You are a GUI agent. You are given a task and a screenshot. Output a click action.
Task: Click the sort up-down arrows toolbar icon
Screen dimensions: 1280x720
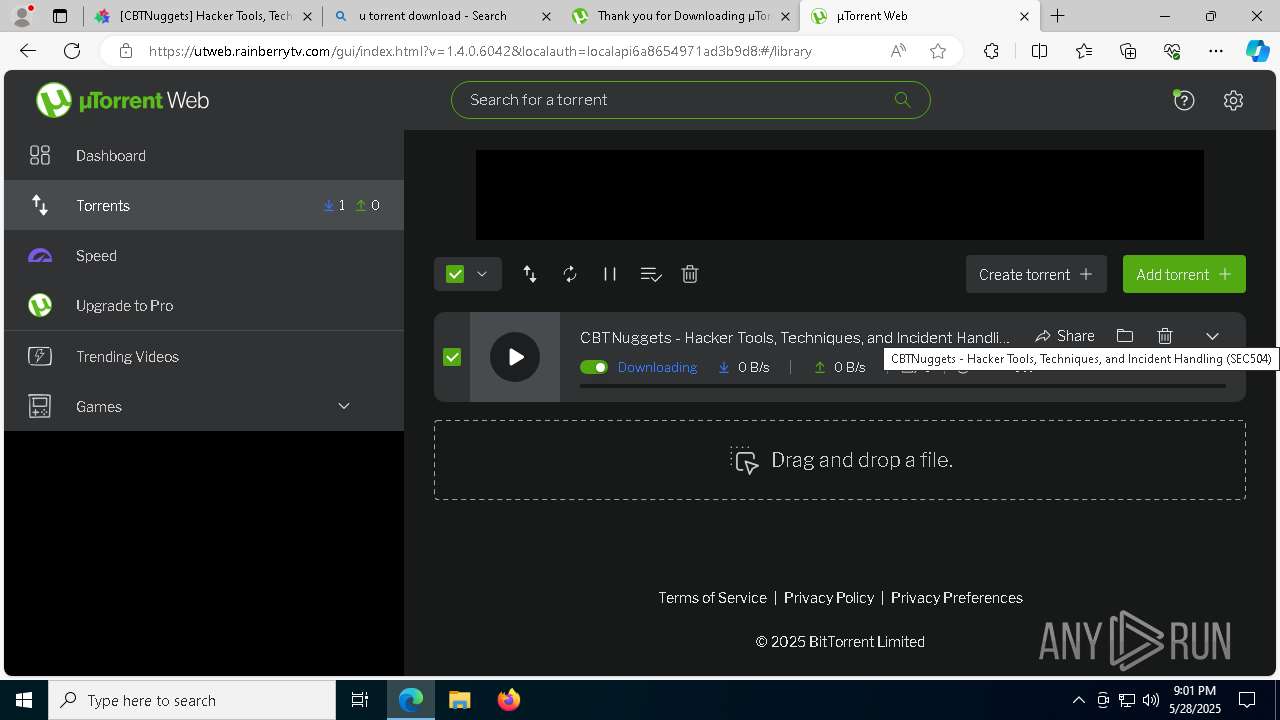click(530, 274)
